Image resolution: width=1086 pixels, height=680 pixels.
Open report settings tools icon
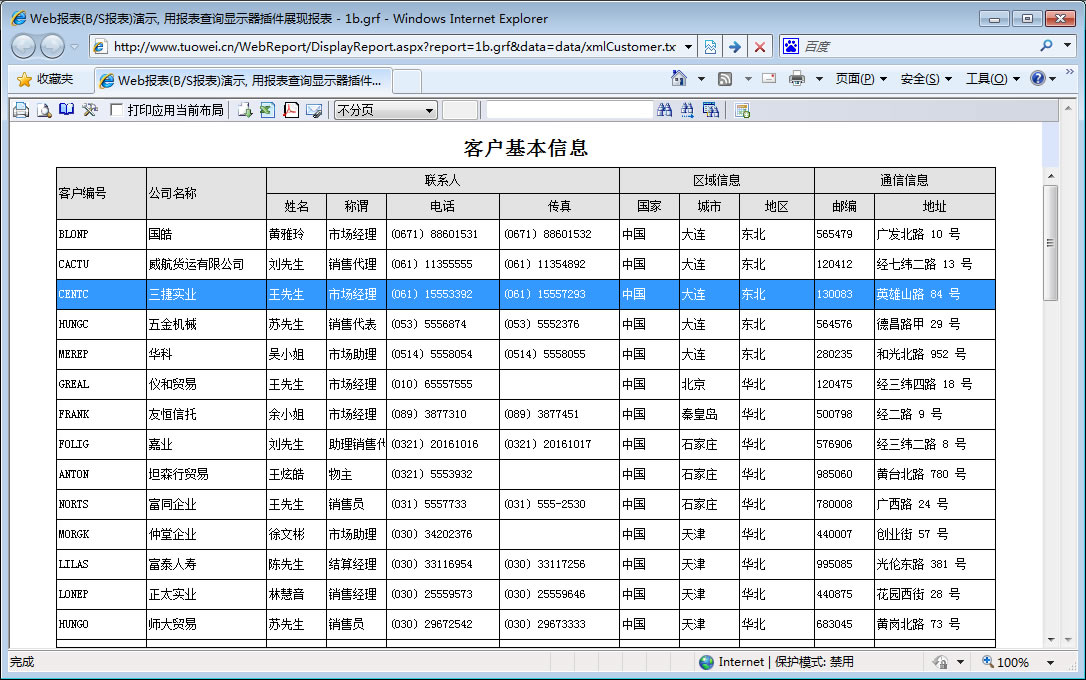(x=90, y=110)
